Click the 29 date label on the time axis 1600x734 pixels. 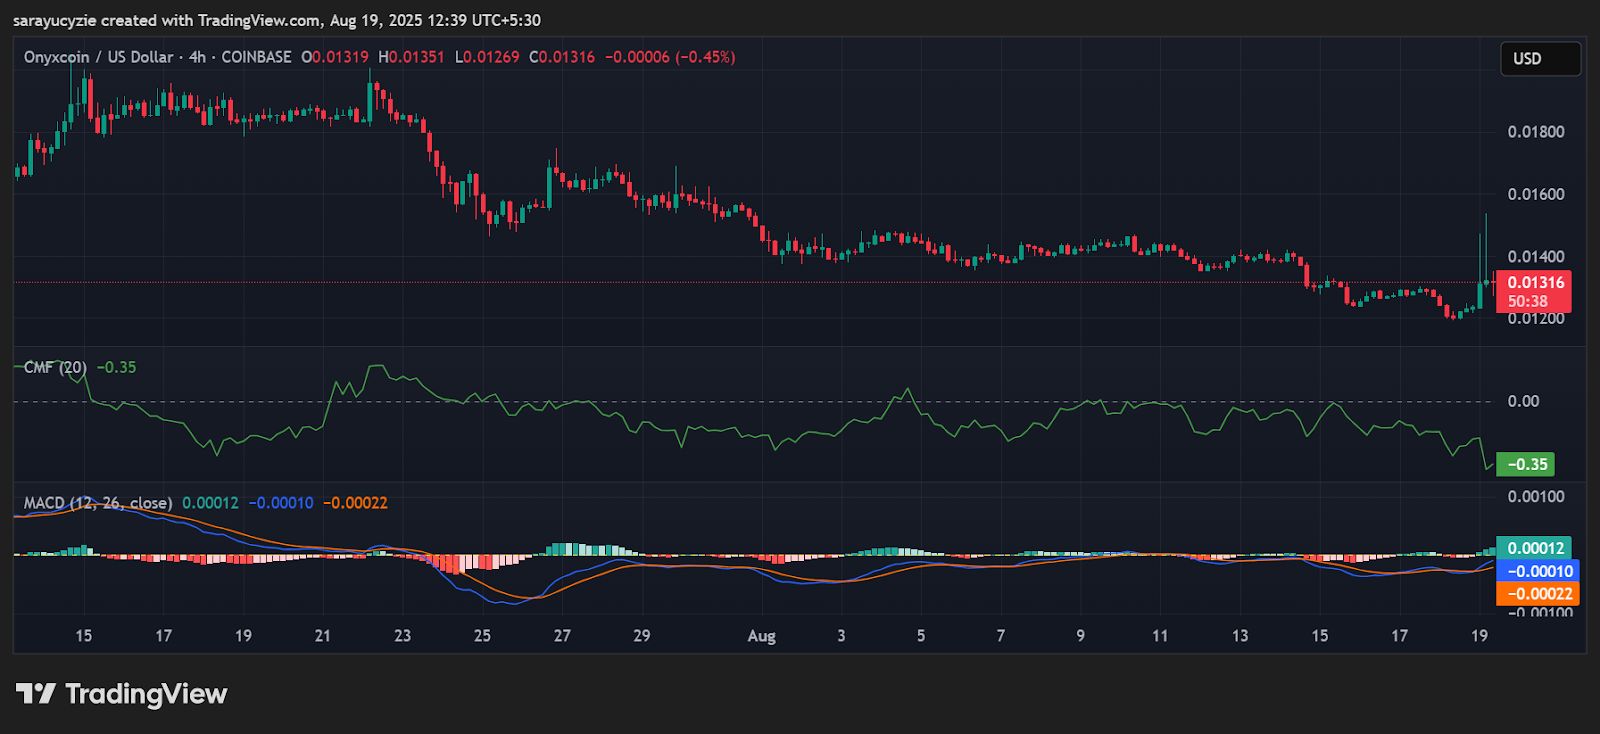(642, 636)
